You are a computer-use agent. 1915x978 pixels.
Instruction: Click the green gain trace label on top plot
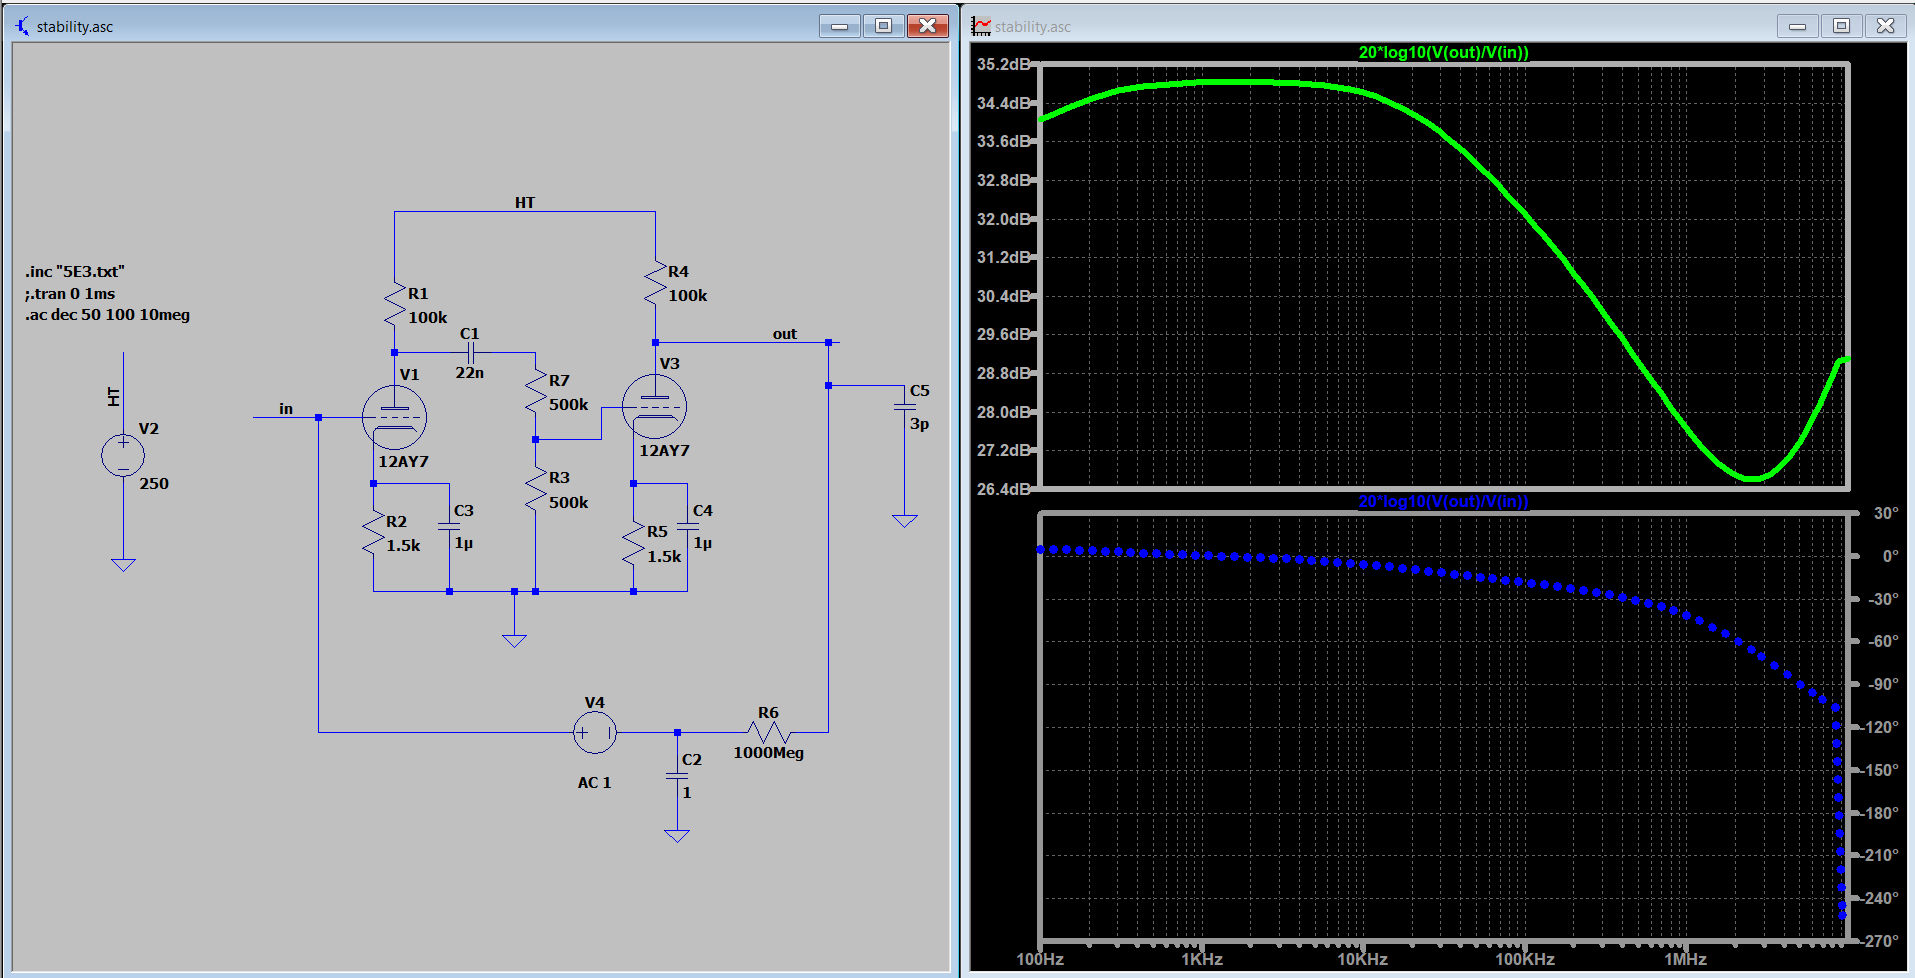[1443, 52]
